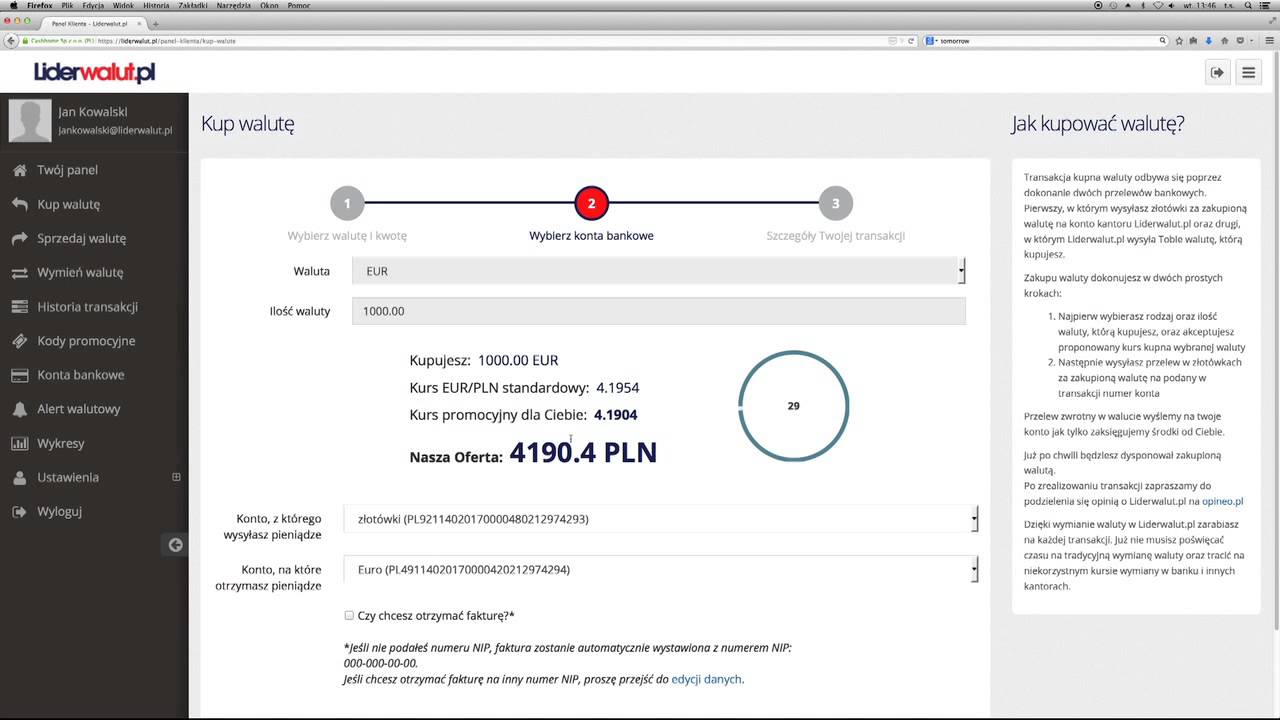The width and height of the screenshot is (1280, 720).
Task: Click the Firefox home icon
Action: tap(1224, 41)
